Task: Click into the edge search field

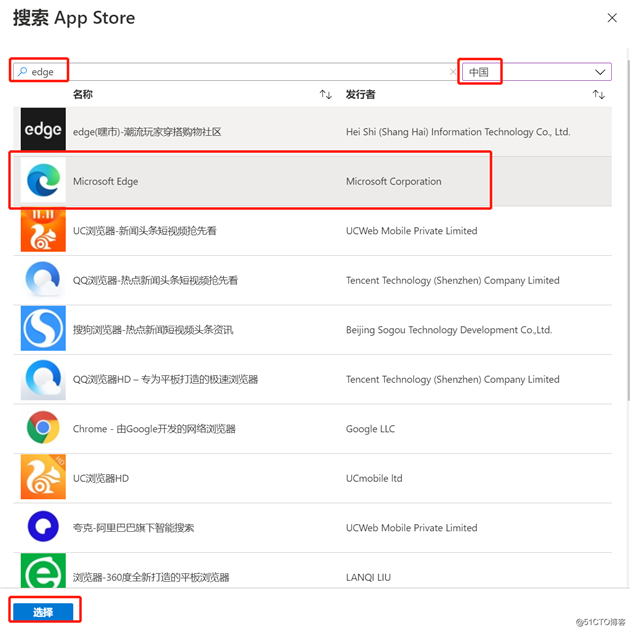Action: (x=235, y=72)
